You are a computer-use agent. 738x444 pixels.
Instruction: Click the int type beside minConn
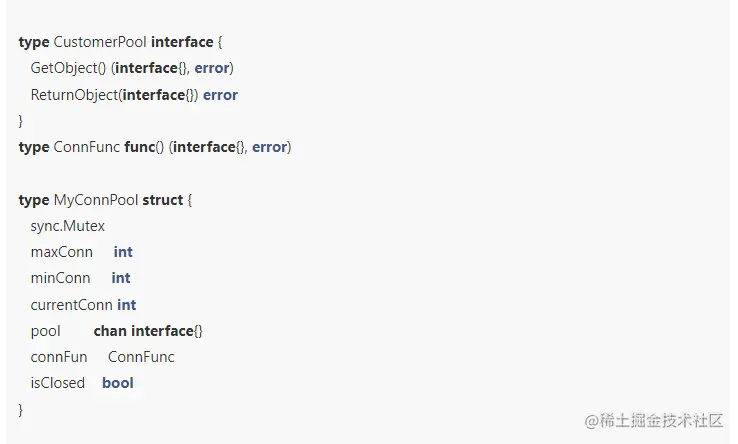pyautogui.click(x=121, y=278)
